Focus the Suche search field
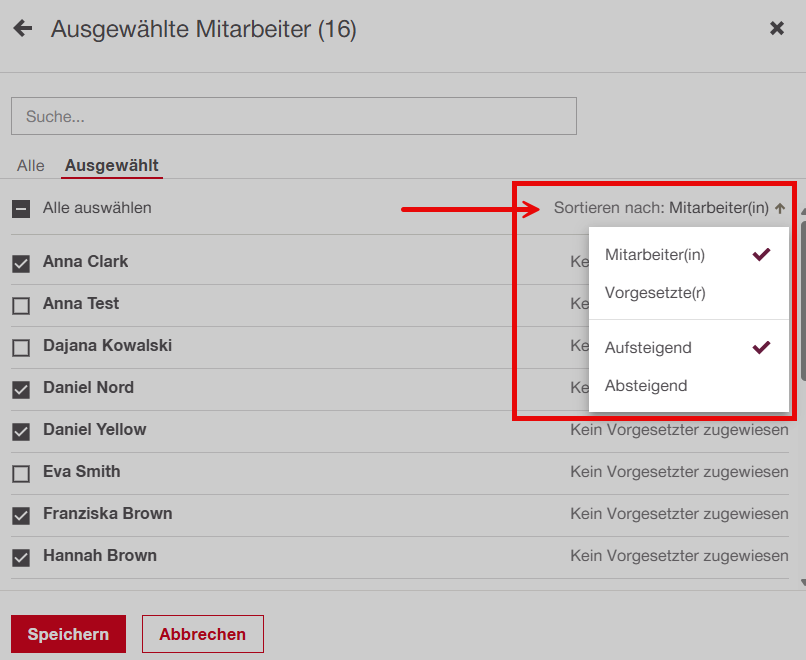 [294, 116]
